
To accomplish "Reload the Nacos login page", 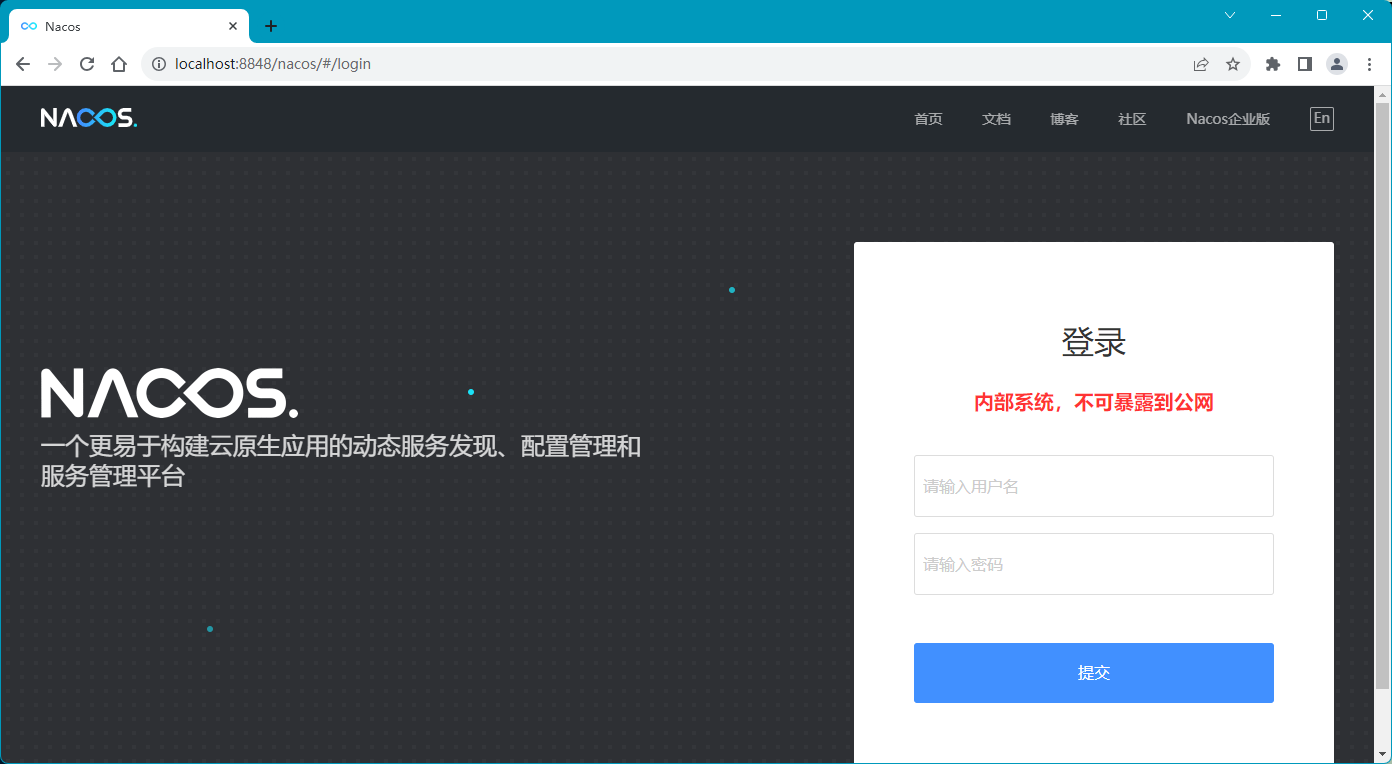I will coord(87,64).
